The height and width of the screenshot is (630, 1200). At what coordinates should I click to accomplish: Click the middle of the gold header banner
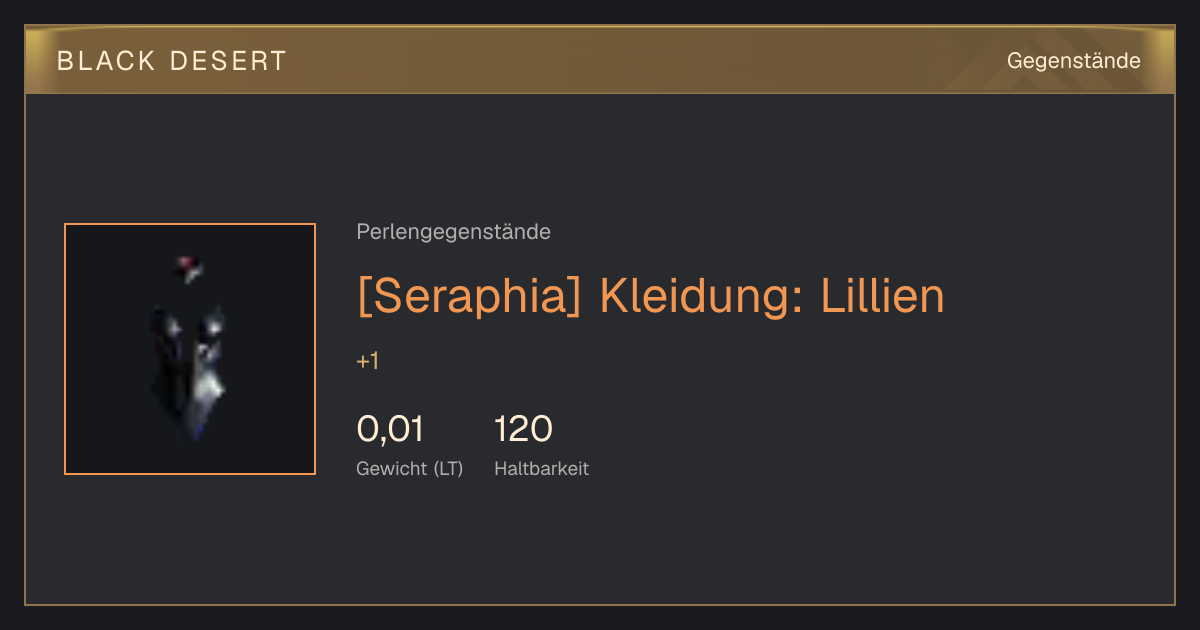pos(600,60)
